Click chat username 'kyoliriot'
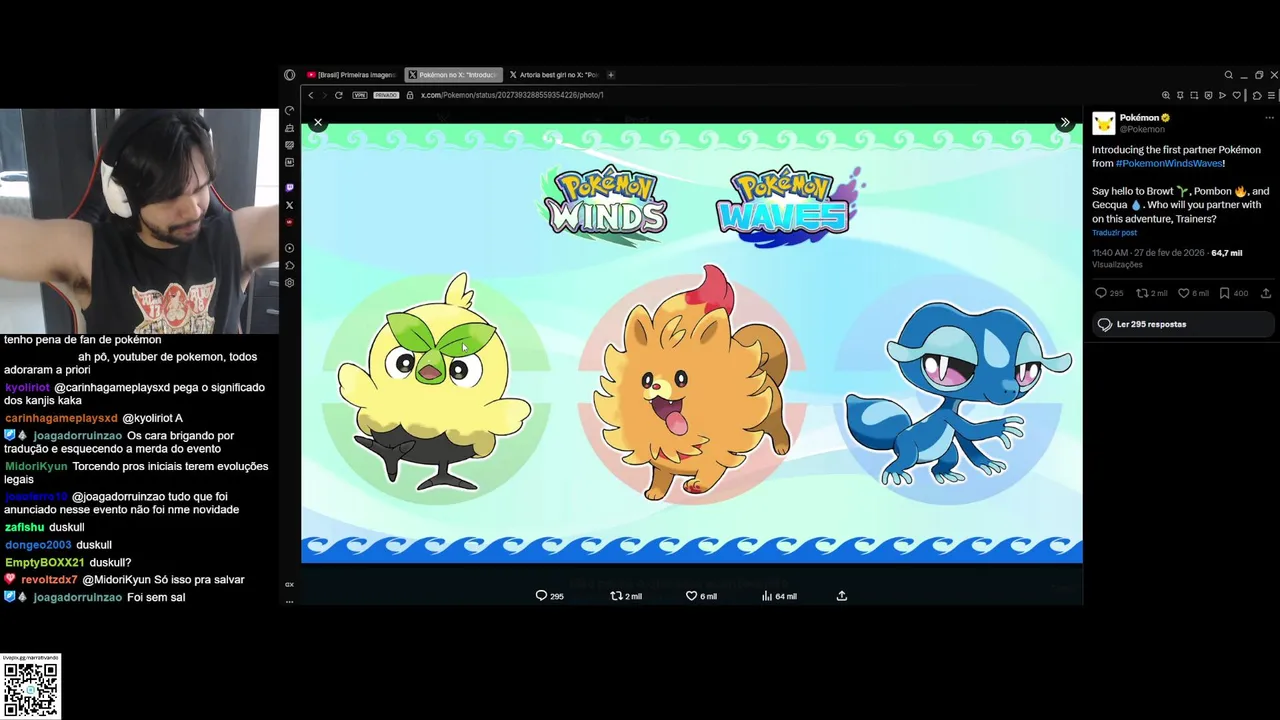Image resolution: width=1280 pixels, height=720 pixels. pos(27,388)
